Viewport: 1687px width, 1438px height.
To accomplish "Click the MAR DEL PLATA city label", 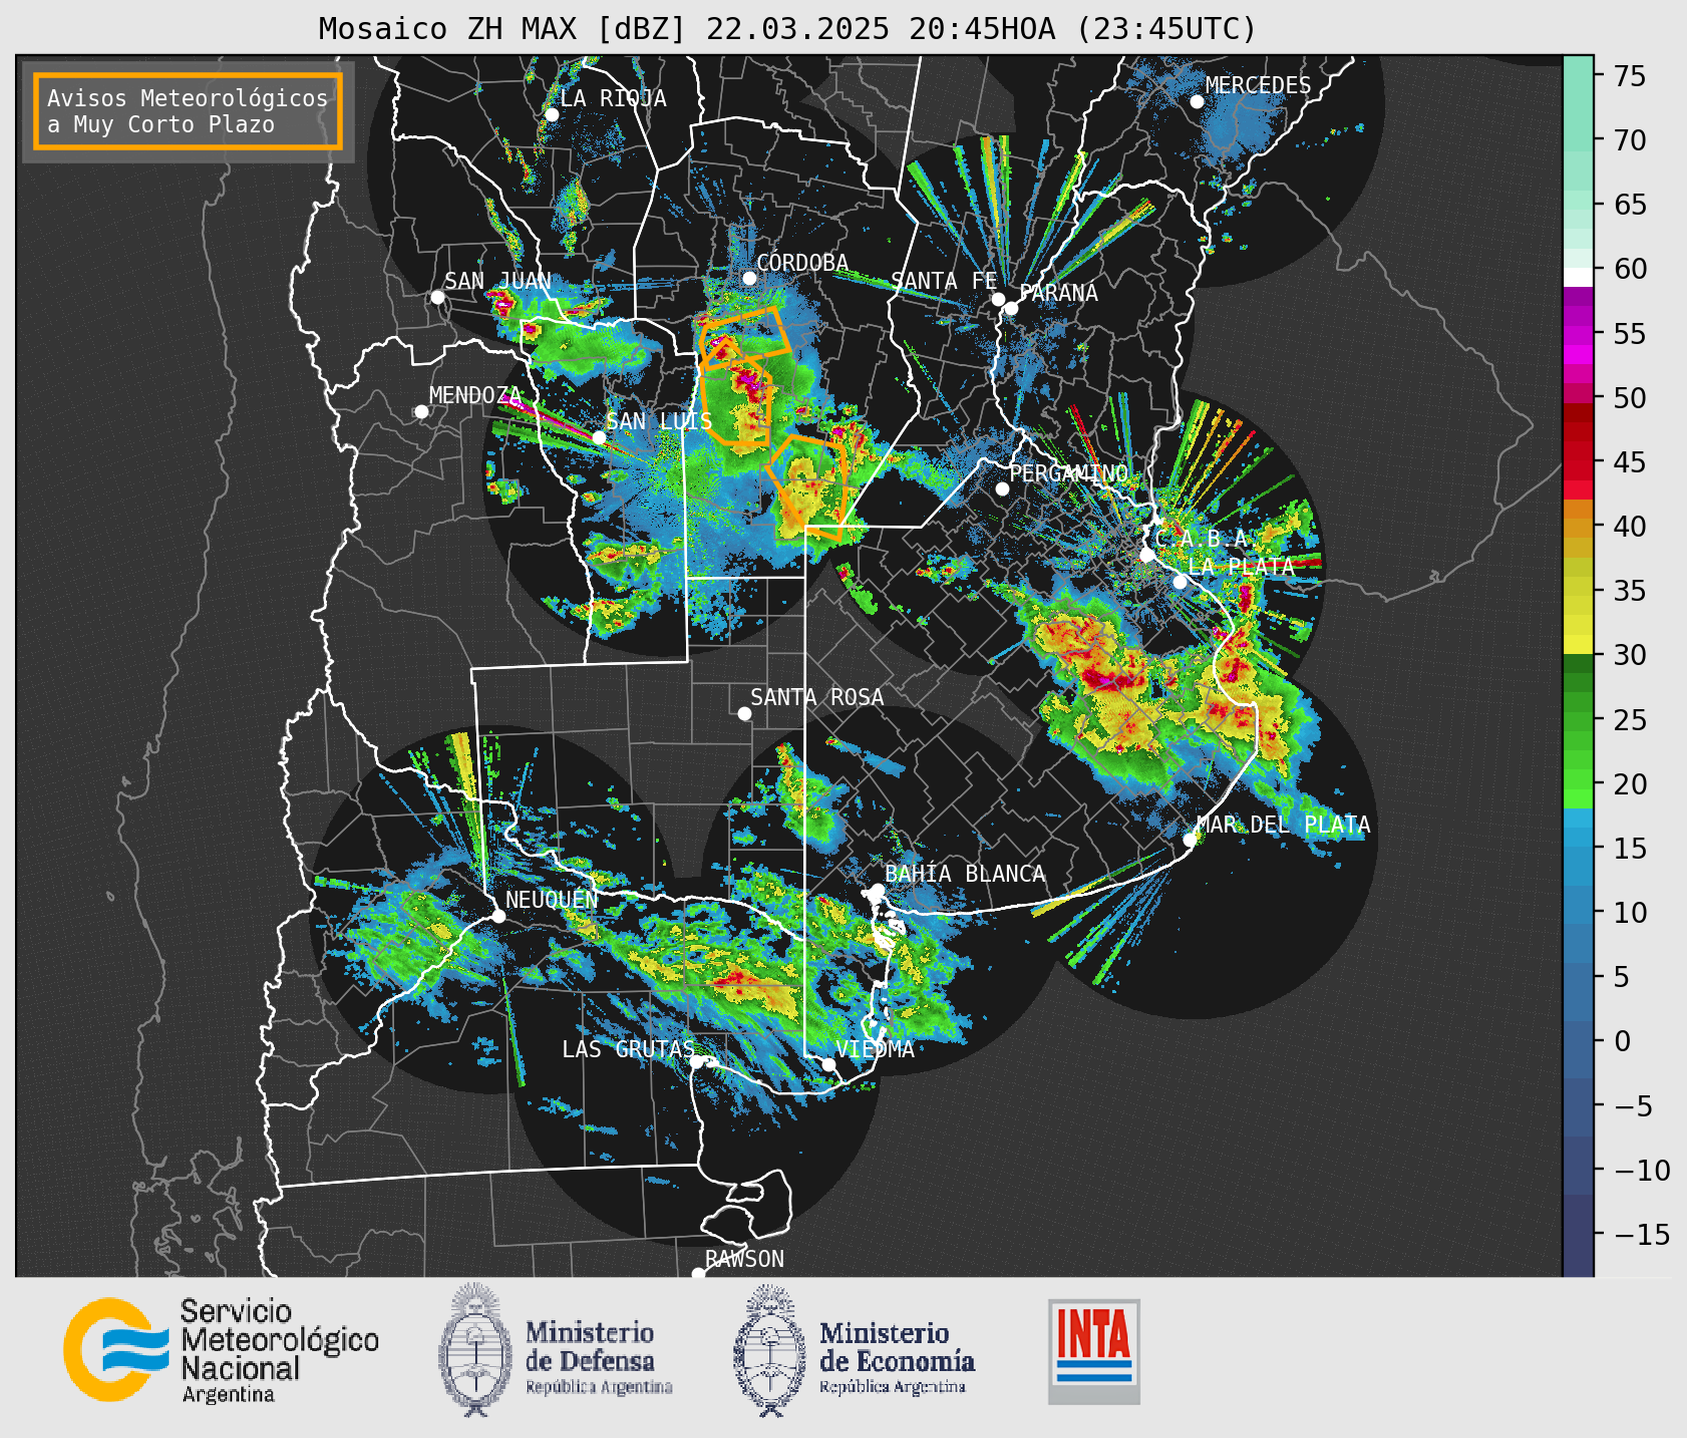I will point(1283,824).
